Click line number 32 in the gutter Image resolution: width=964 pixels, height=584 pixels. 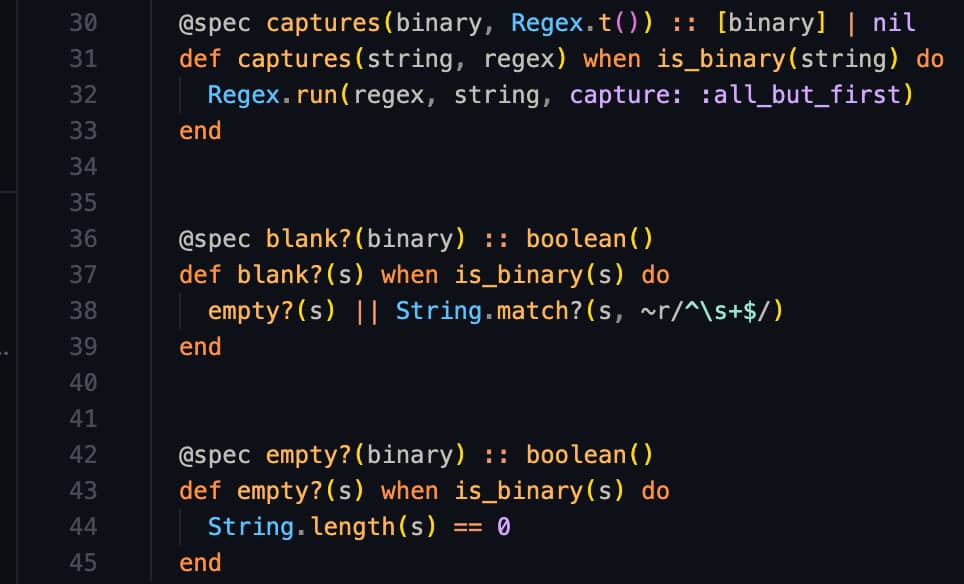tap(83, 95)
